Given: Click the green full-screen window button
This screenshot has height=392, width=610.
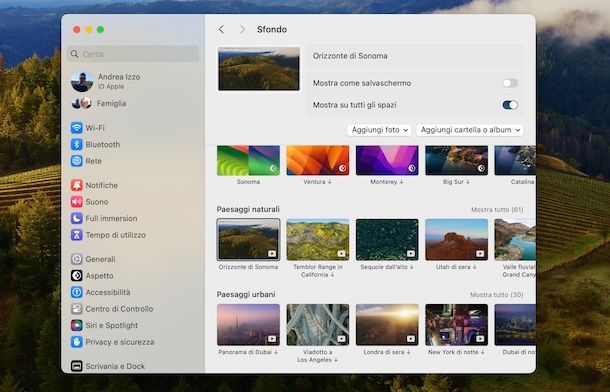Looking at the screenshot, I should tap(100, 30).
